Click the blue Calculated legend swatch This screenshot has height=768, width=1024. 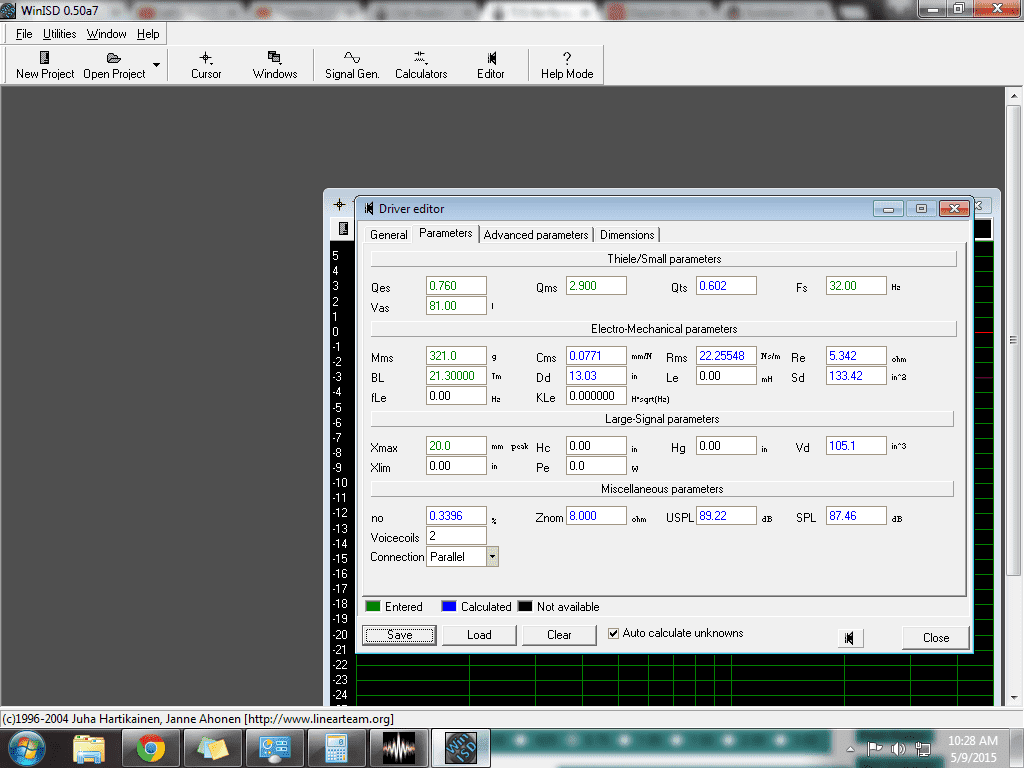coord(449,606)
